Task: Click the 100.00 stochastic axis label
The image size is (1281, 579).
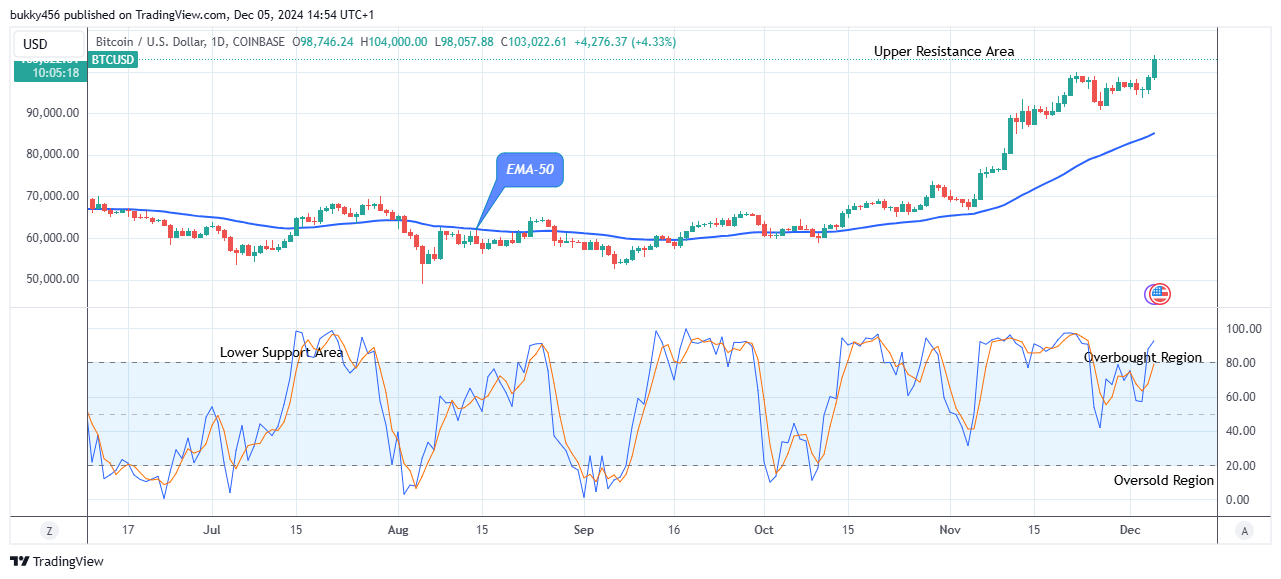Action: (1242, 328)
